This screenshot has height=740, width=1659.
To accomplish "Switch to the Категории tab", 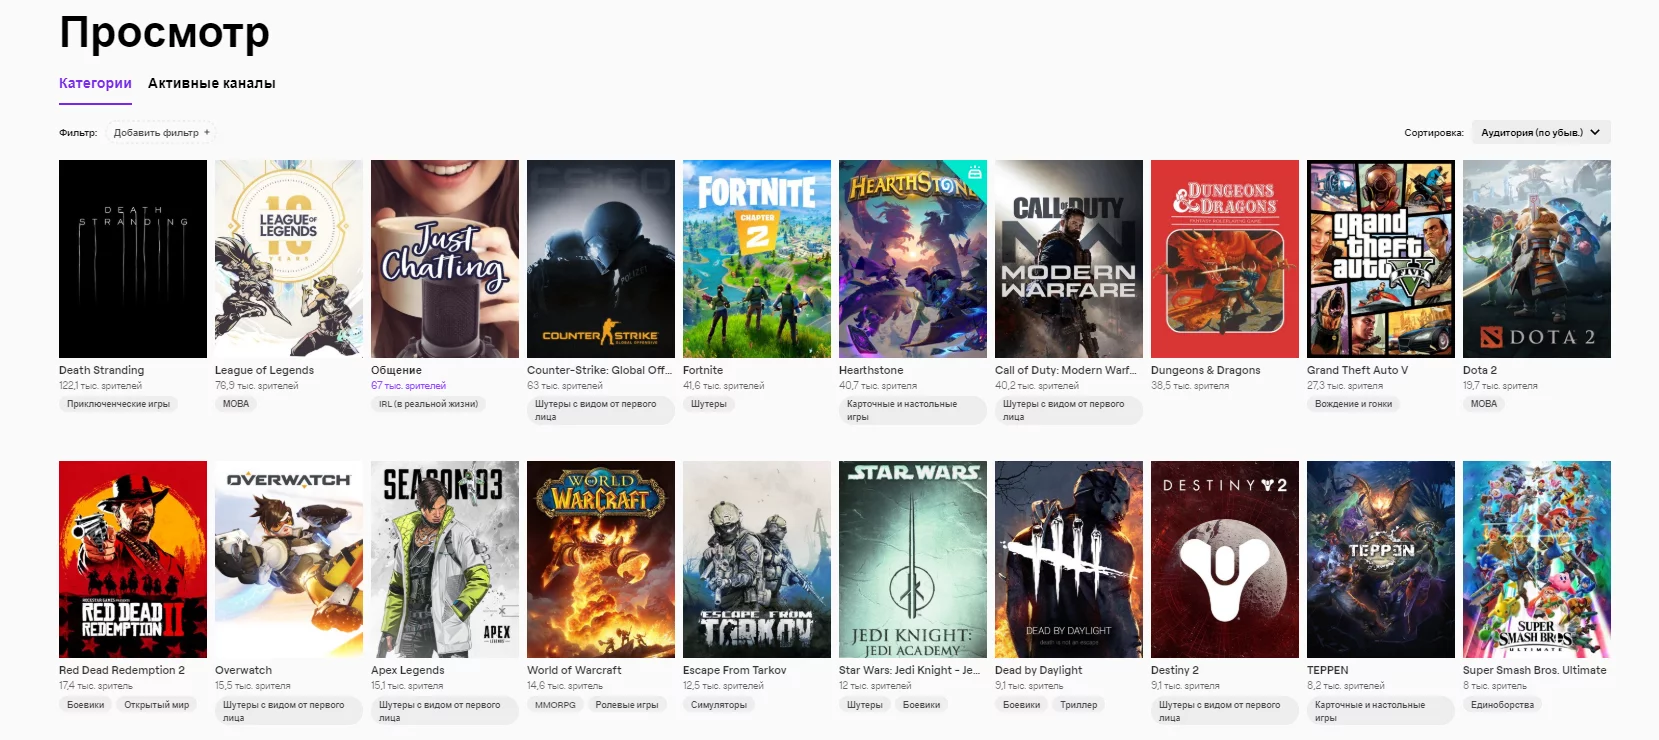I will click(x=95, y=83).
